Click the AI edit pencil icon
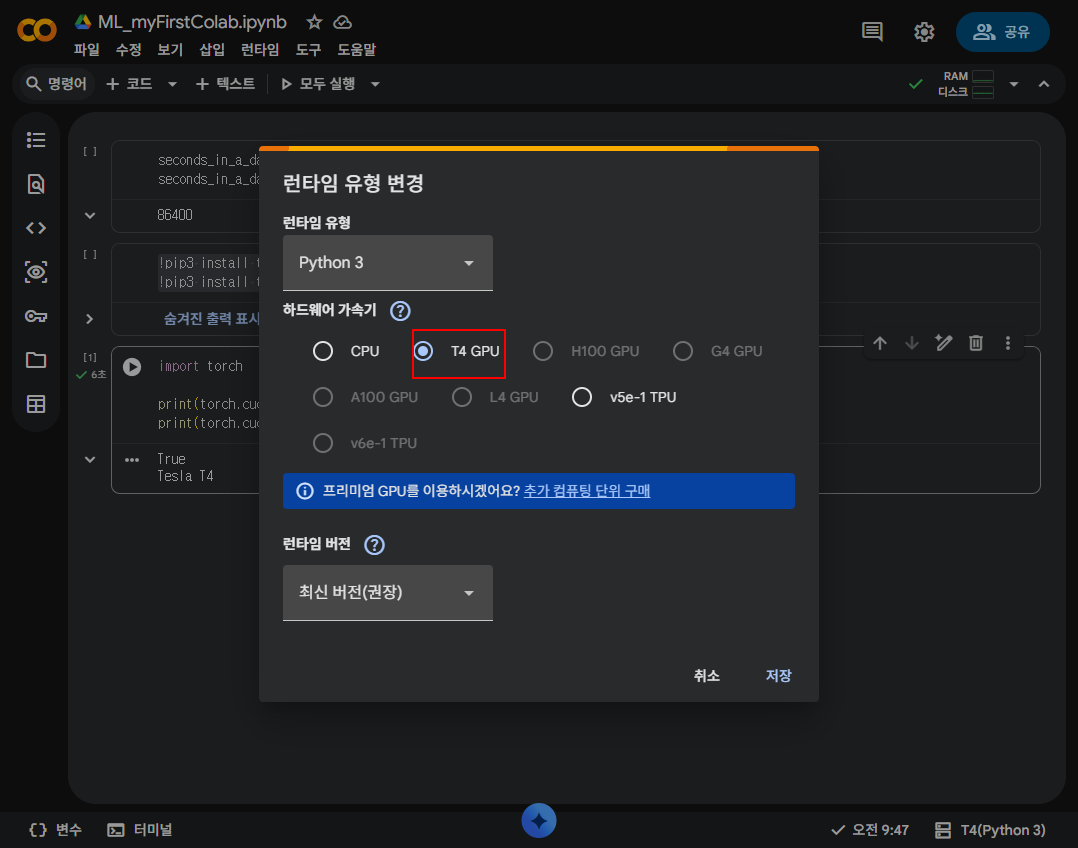 pos(943,343)
